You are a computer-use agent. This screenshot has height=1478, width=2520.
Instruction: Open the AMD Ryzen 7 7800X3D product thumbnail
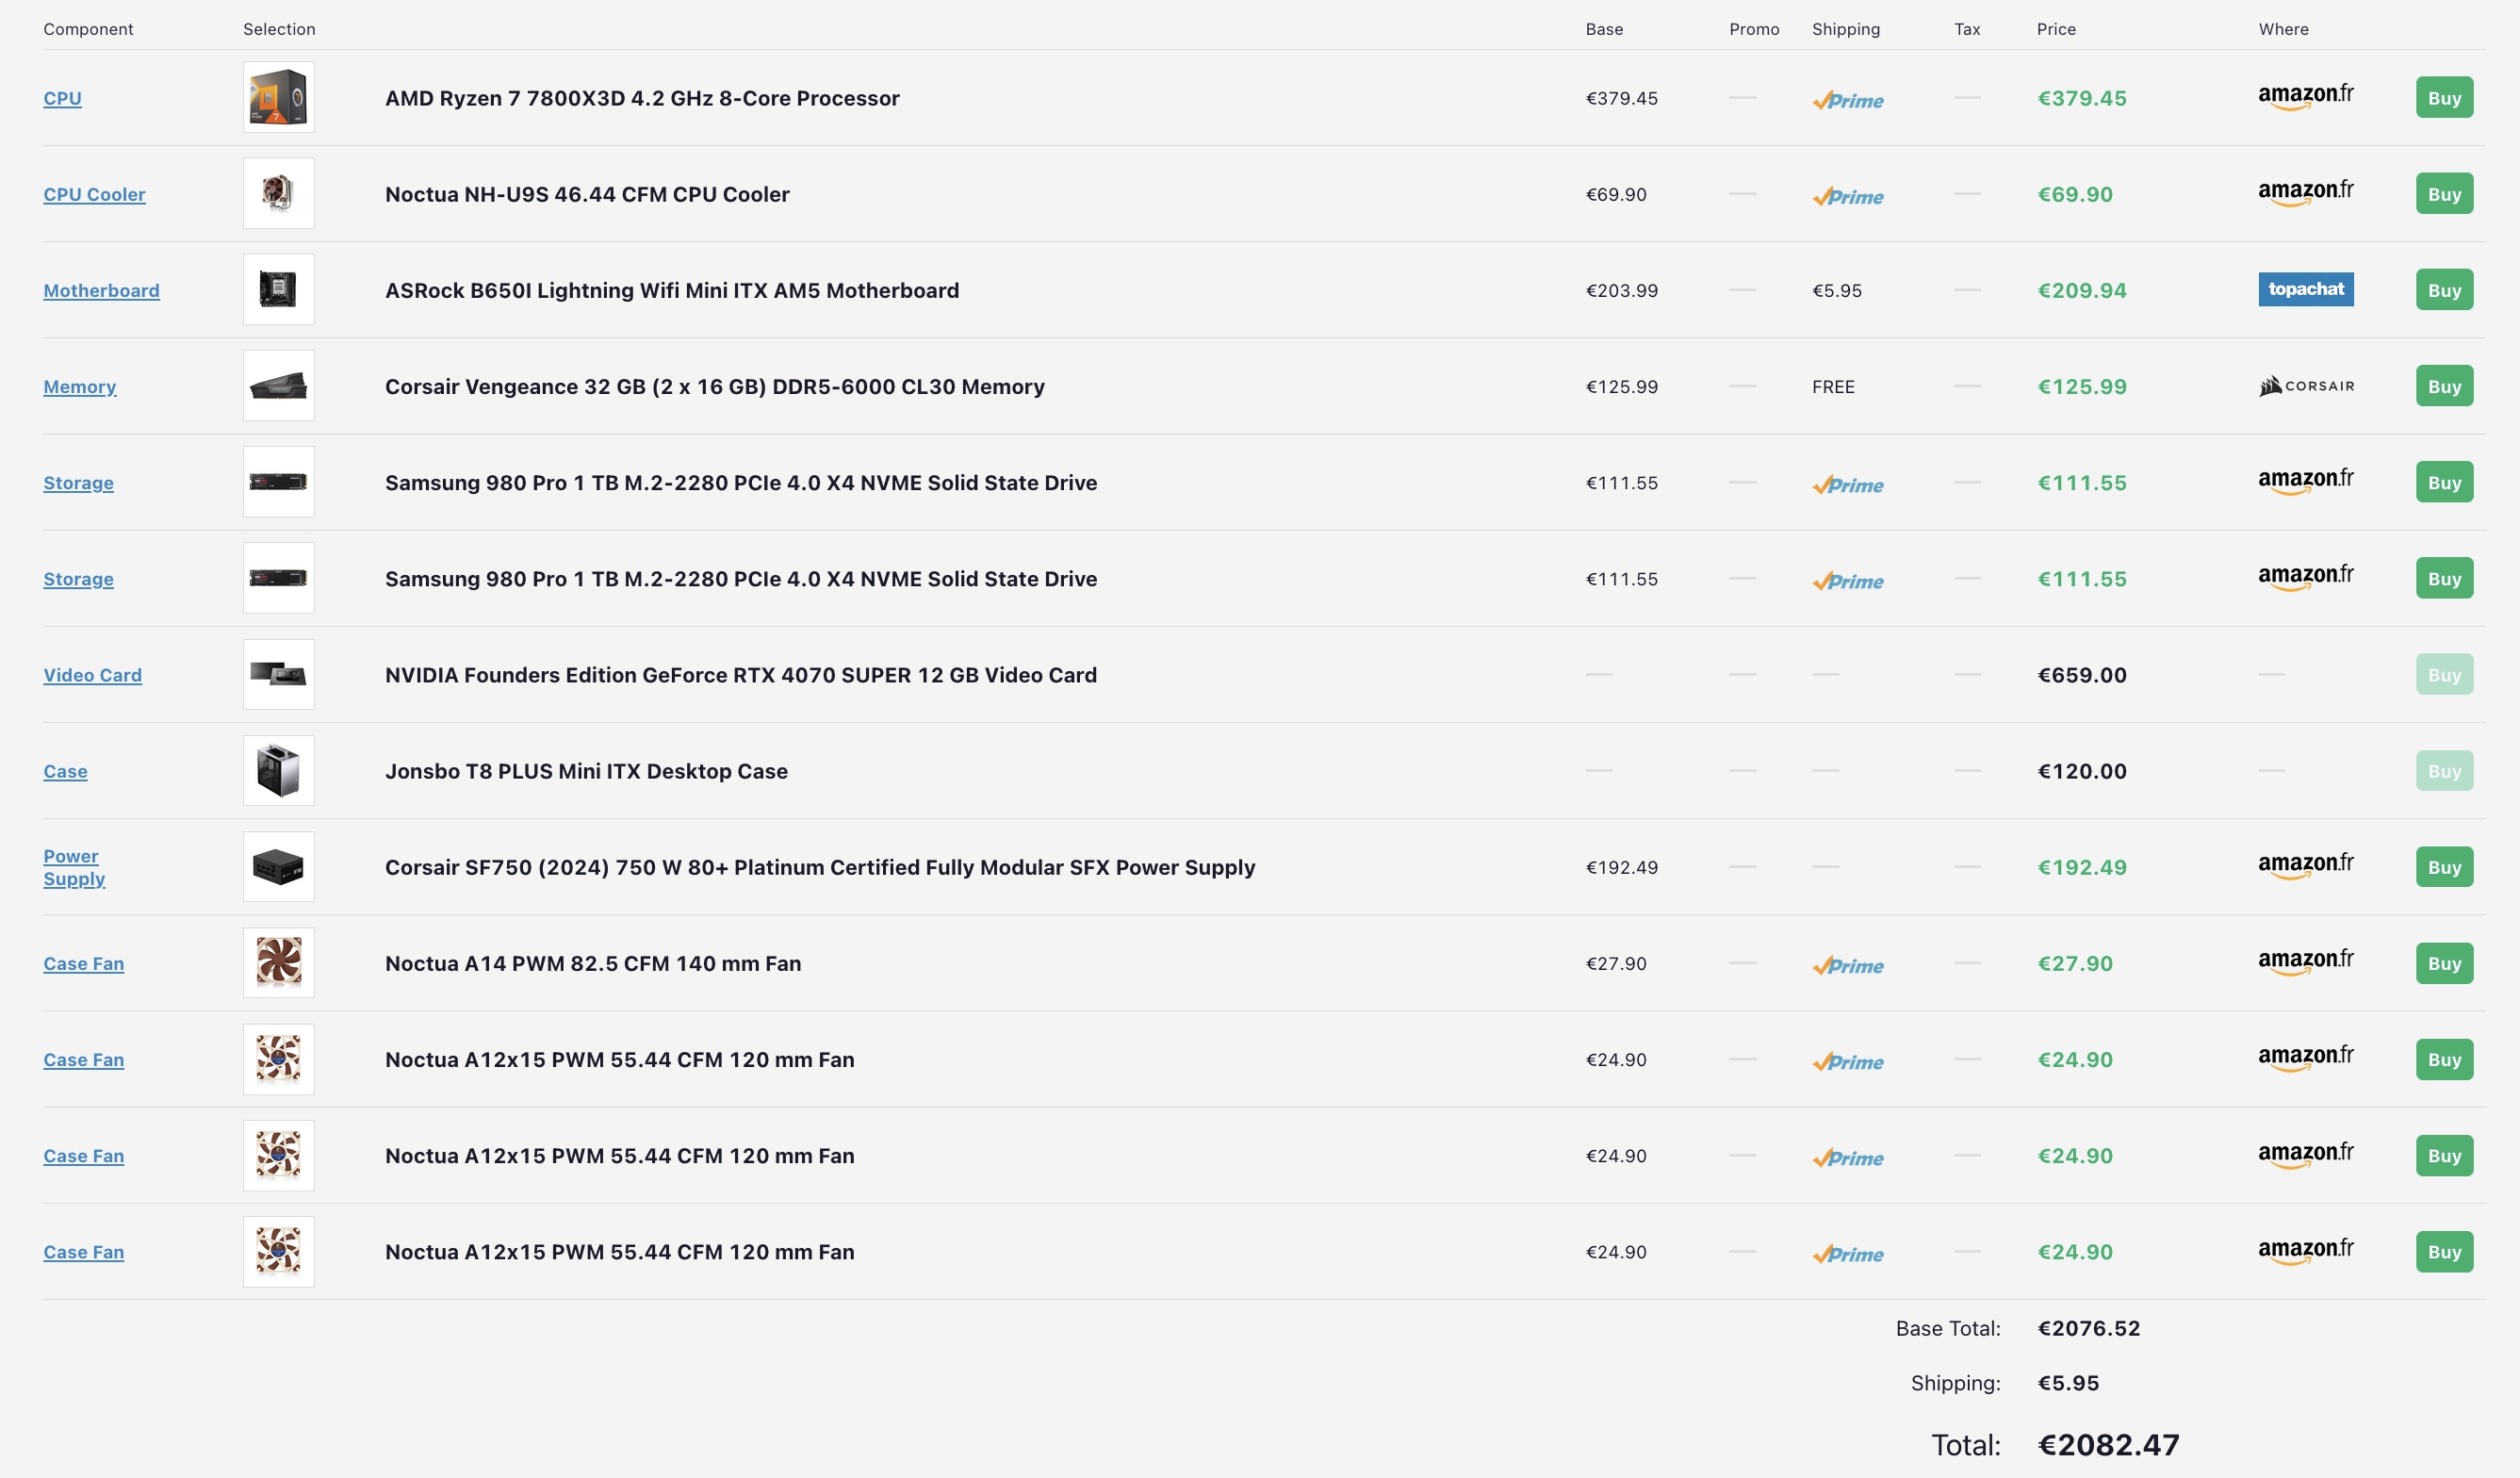(x=278, y=97)
